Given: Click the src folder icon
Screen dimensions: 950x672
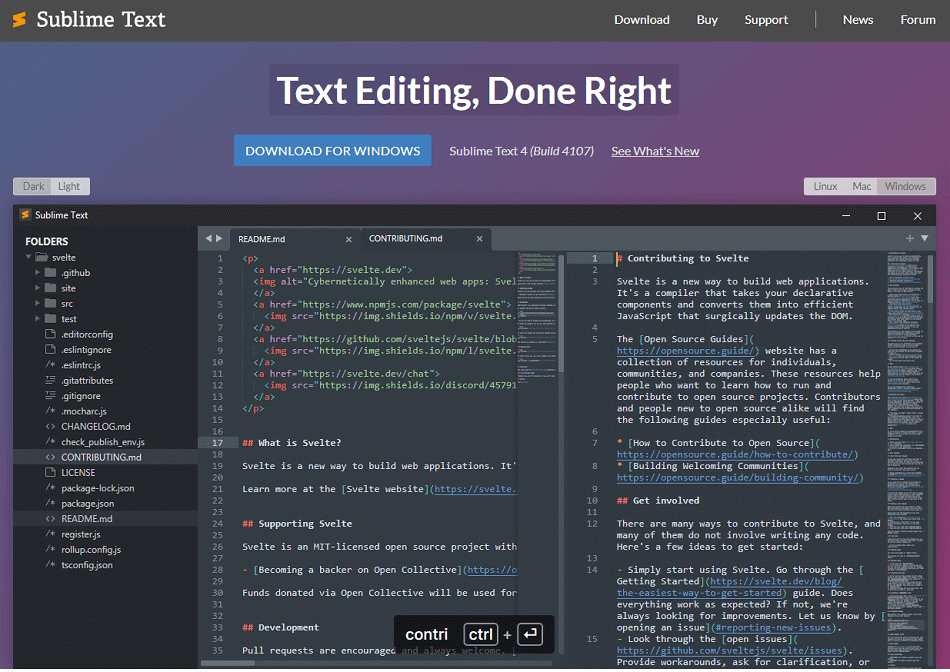Looking at the screenshot, I should [51, 303].
